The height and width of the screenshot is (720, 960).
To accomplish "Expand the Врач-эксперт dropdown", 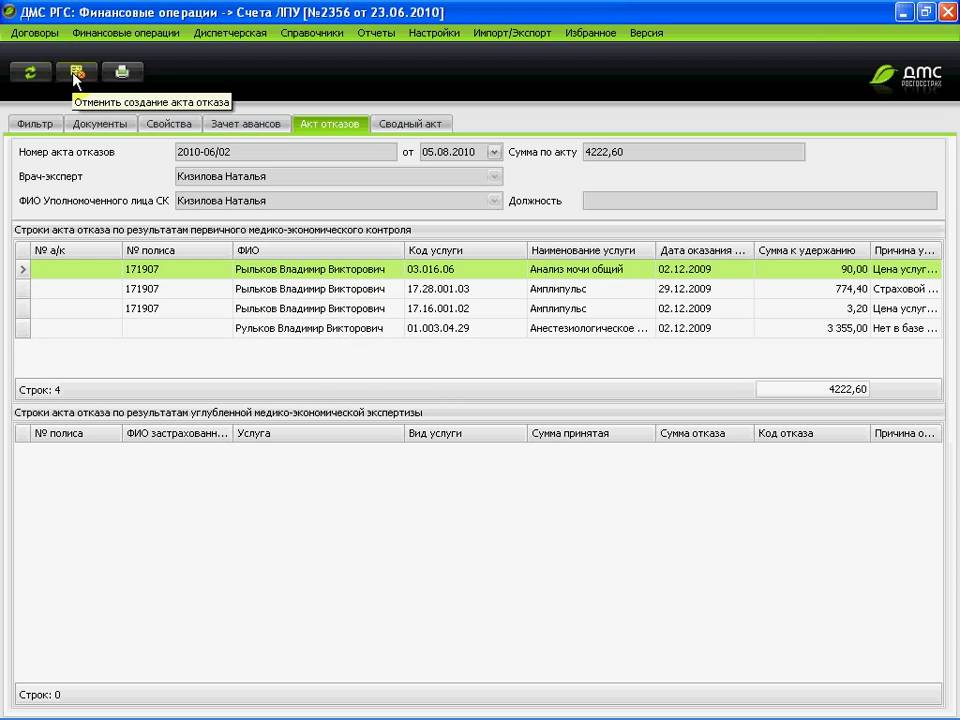I will pos(494,176).
